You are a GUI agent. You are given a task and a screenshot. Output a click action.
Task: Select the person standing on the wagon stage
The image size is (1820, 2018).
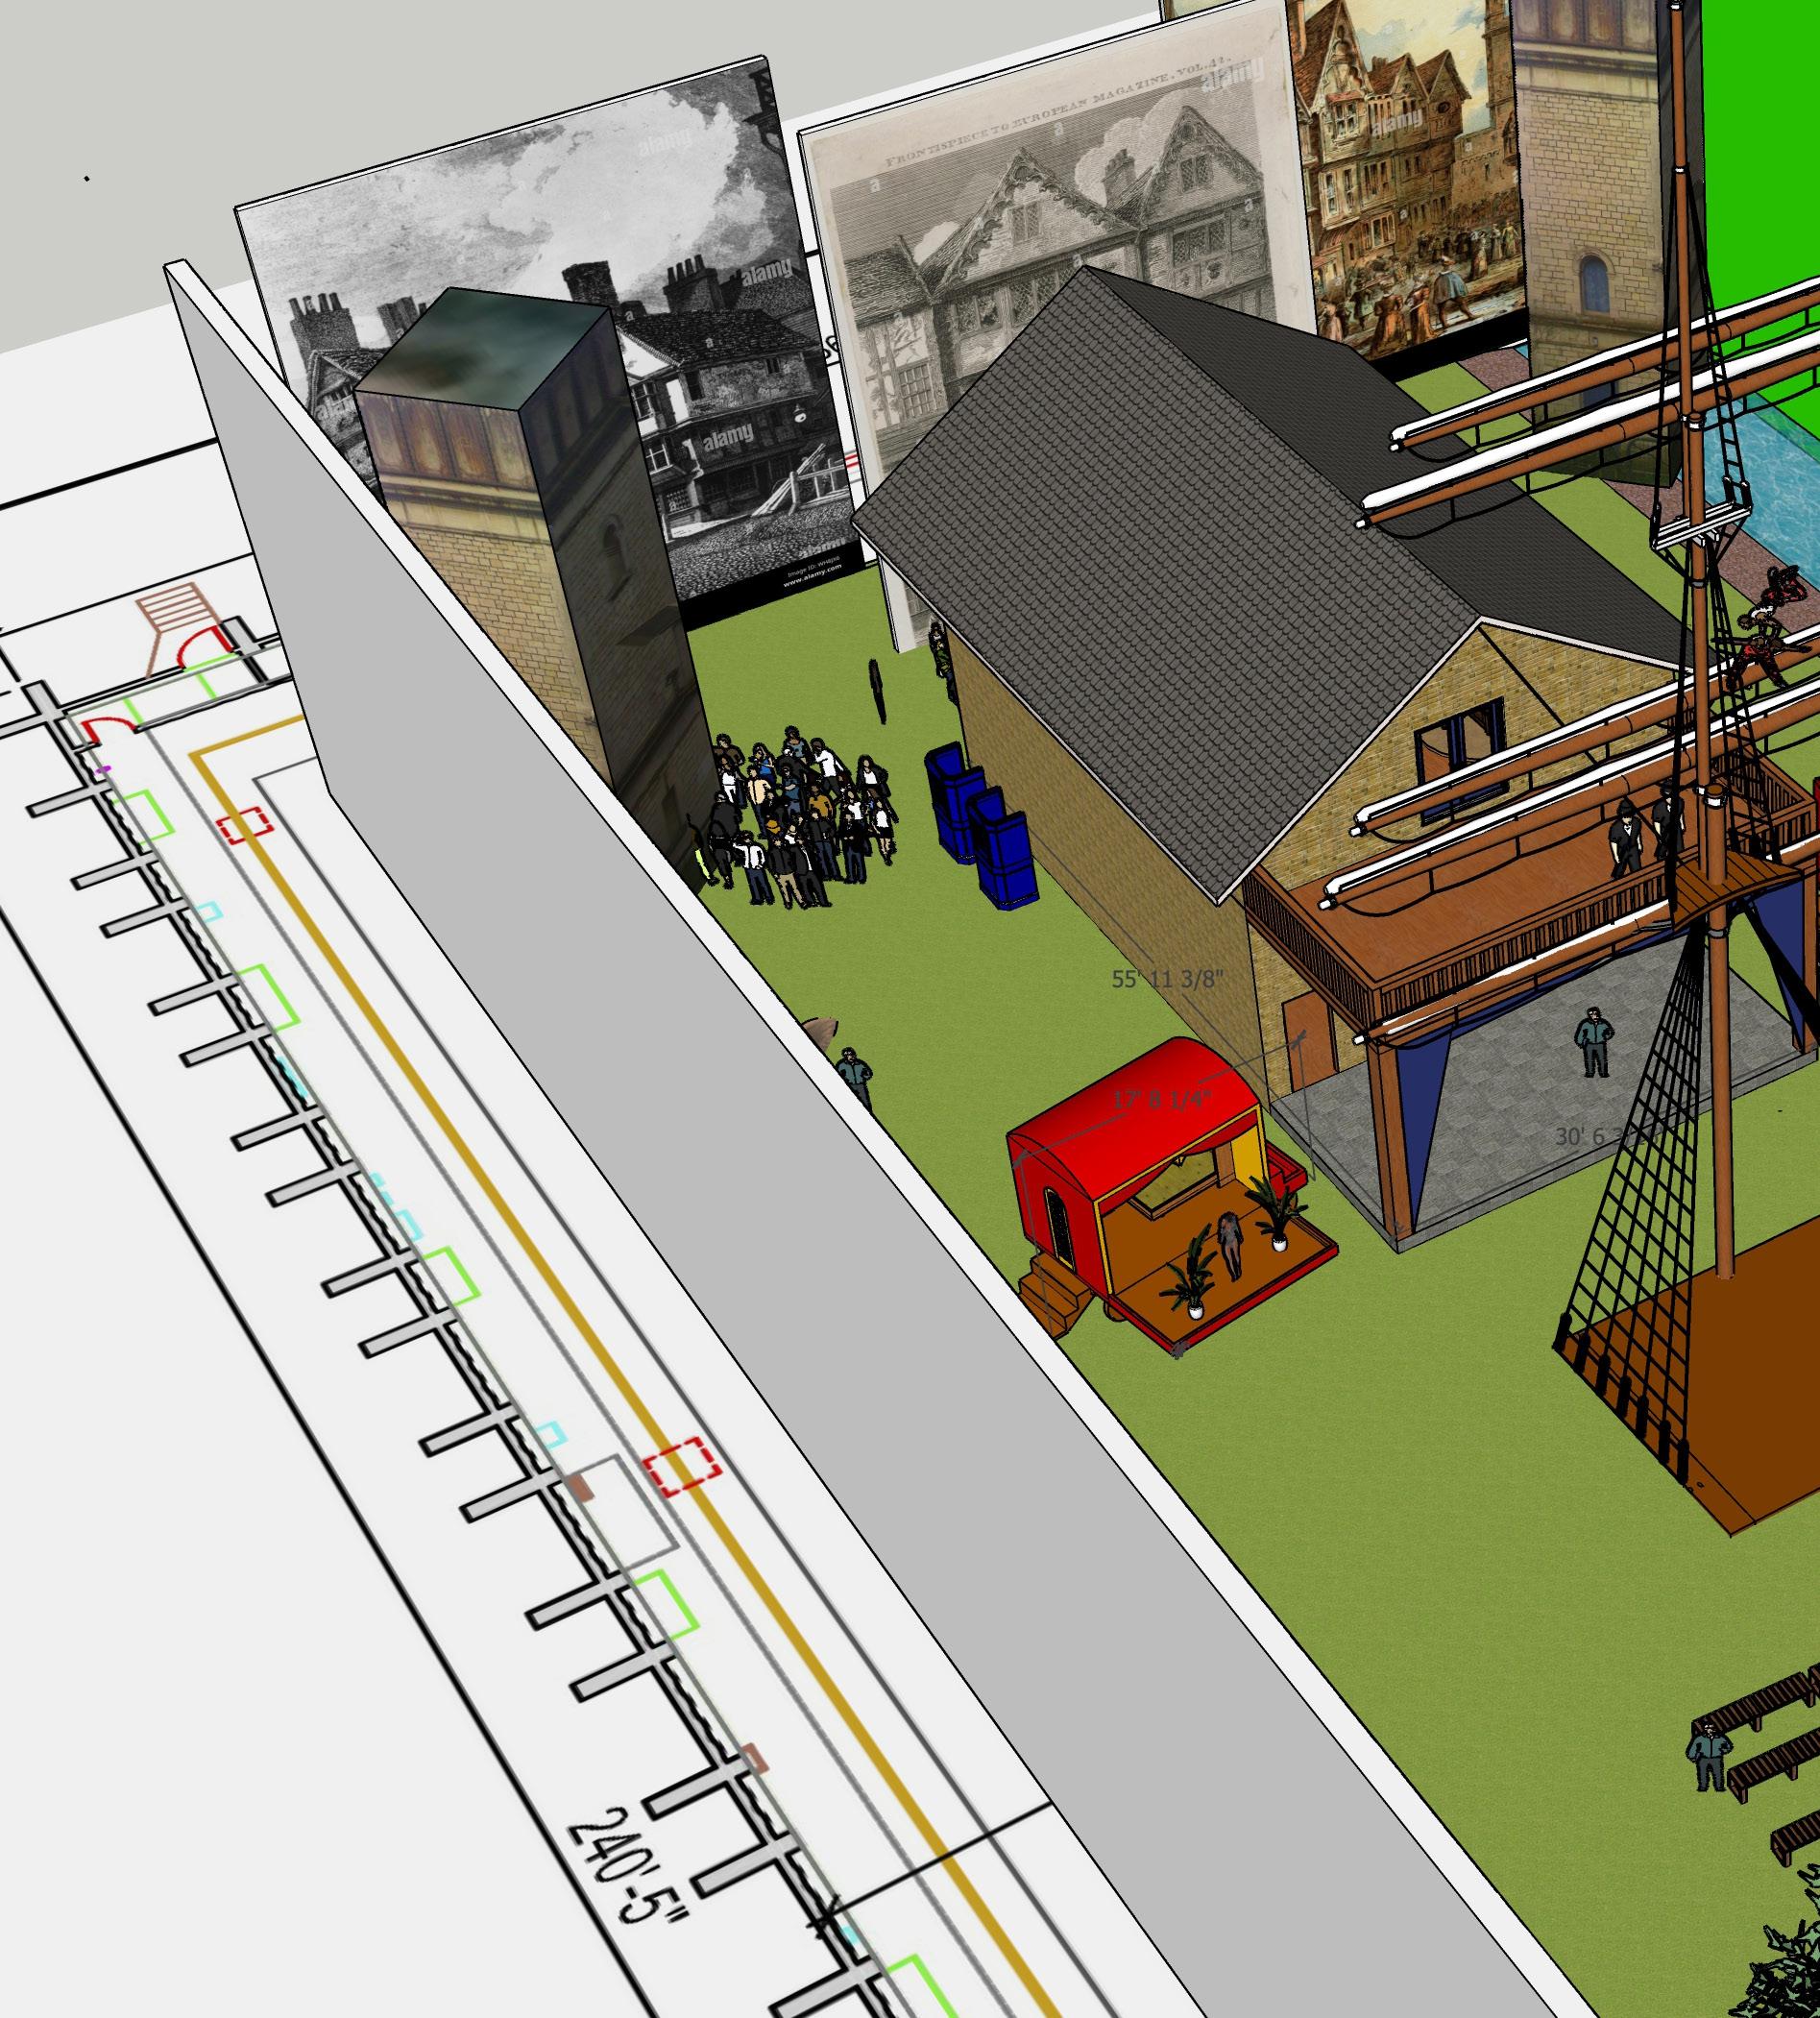point(1230,1244)
